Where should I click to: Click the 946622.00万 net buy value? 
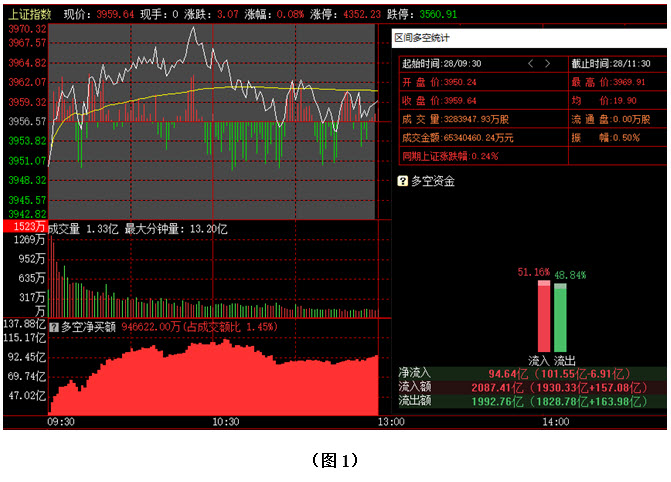[x=151, y=327]
